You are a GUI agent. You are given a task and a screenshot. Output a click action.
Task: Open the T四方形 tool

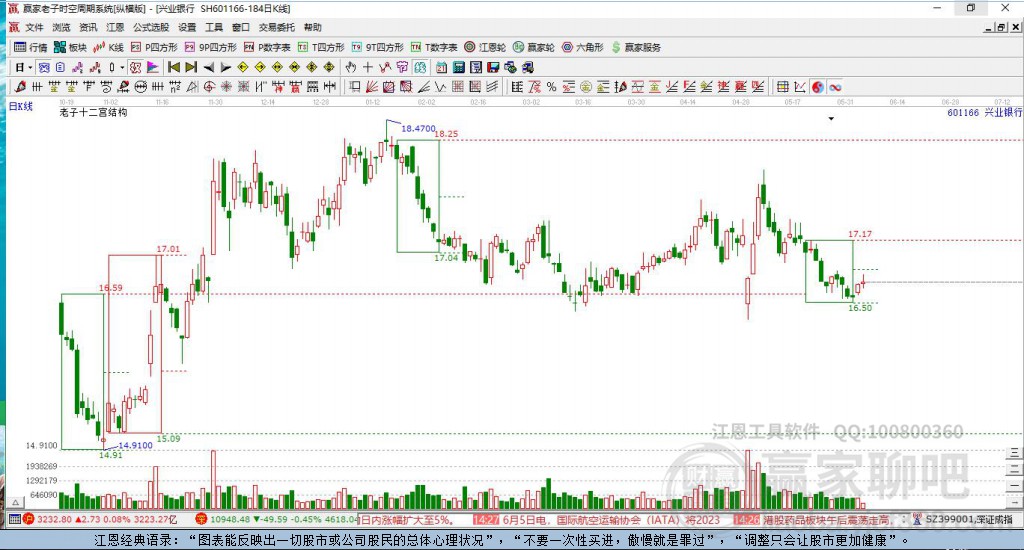point(321,47)
